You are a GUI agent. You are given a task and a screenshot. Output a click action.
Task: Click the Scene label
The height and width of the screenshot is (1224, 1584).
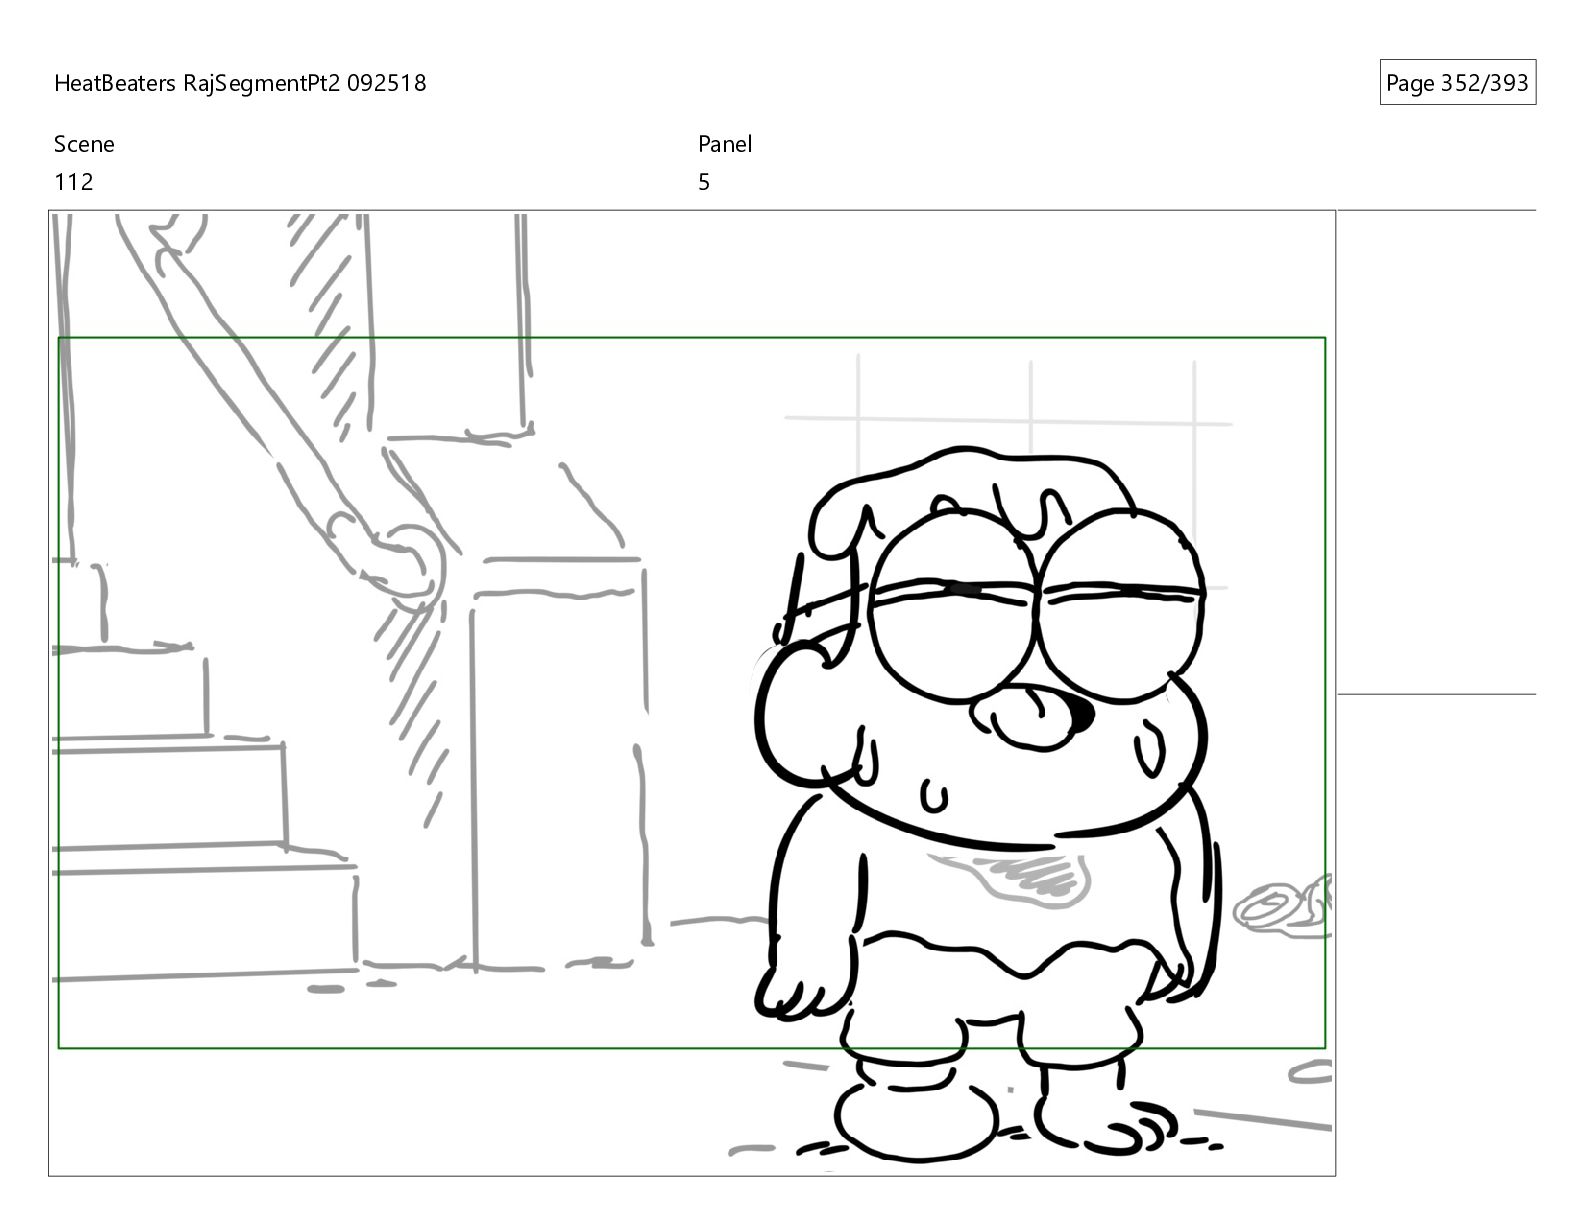click(x=84, y=144)
